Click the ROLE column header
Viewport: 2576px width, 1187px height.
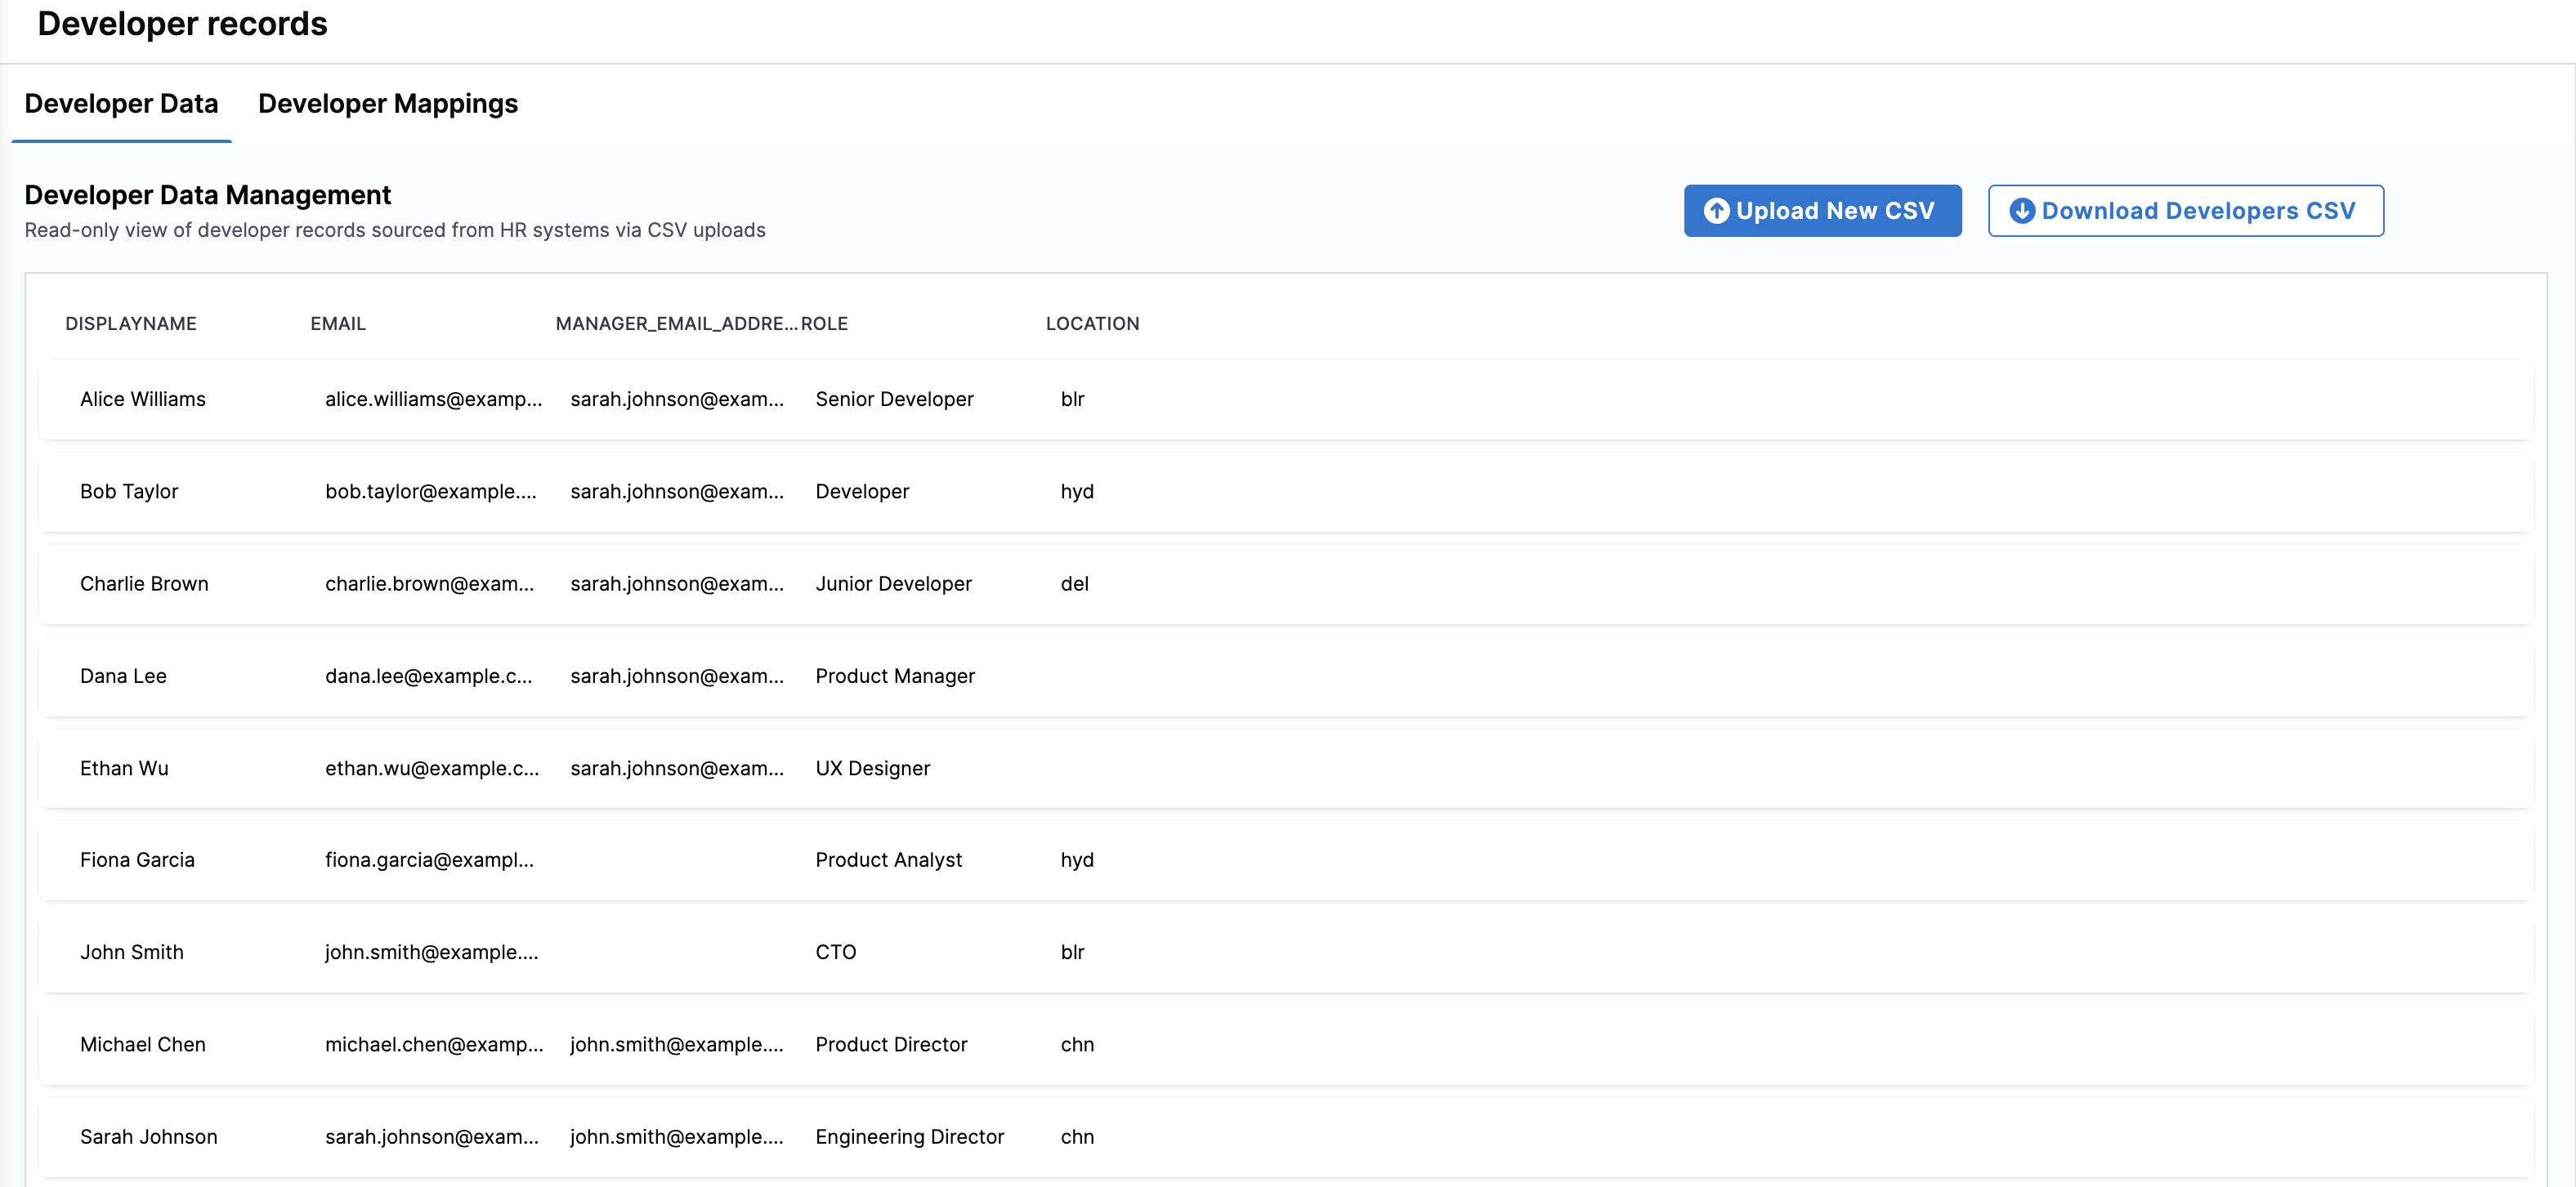coord(825,324)
